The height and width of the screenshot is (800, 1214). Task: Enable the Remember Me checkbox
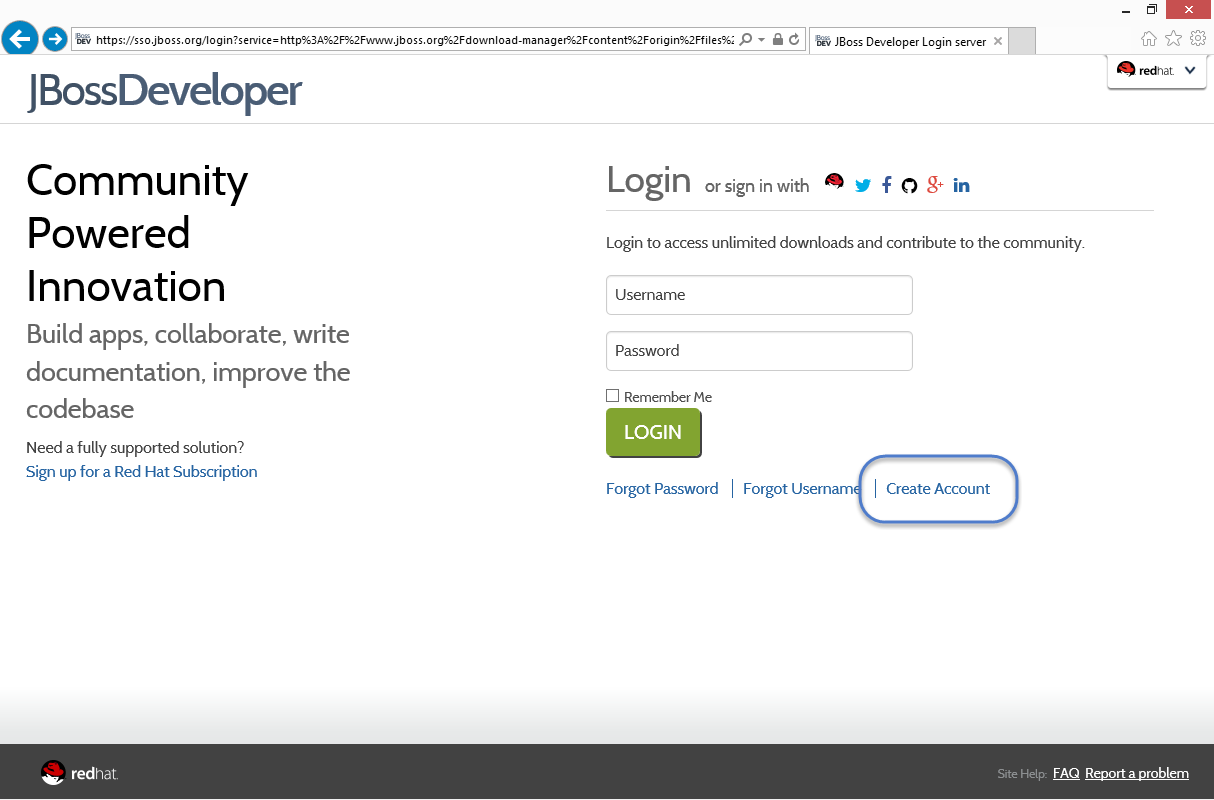click(x=613, y=396)
